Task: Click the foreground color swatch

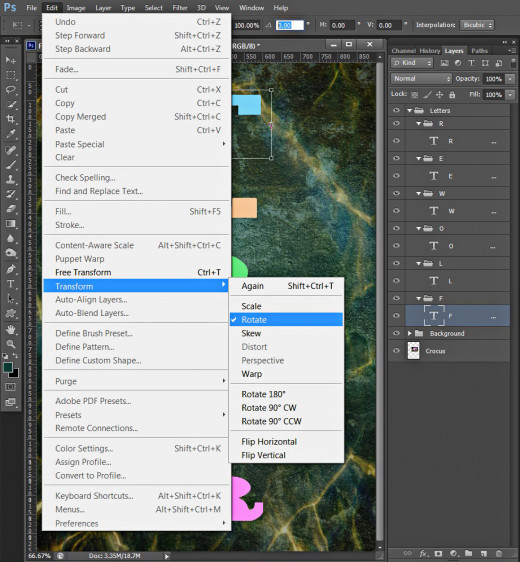Action: click(8, 367)
